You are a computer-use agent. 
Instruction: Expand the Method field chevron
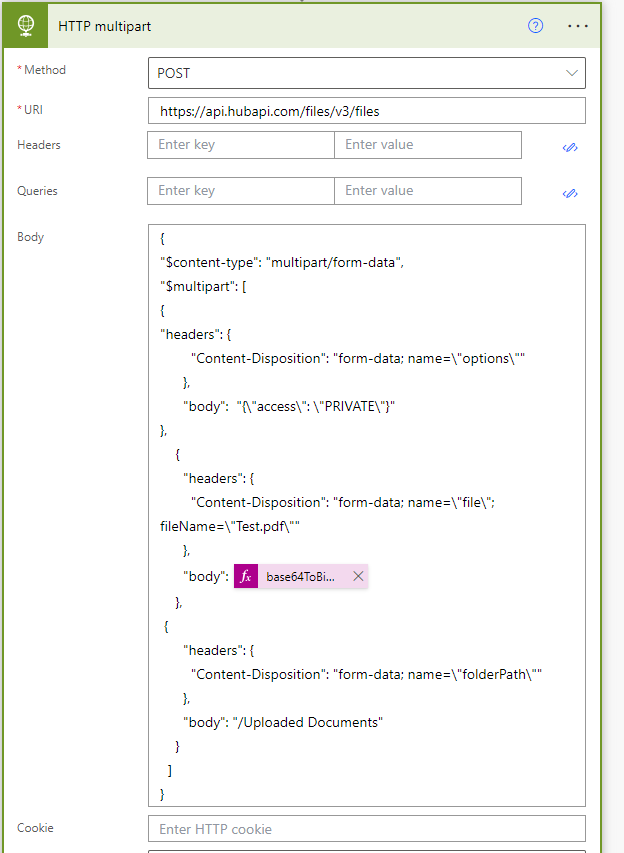(571, 73)
